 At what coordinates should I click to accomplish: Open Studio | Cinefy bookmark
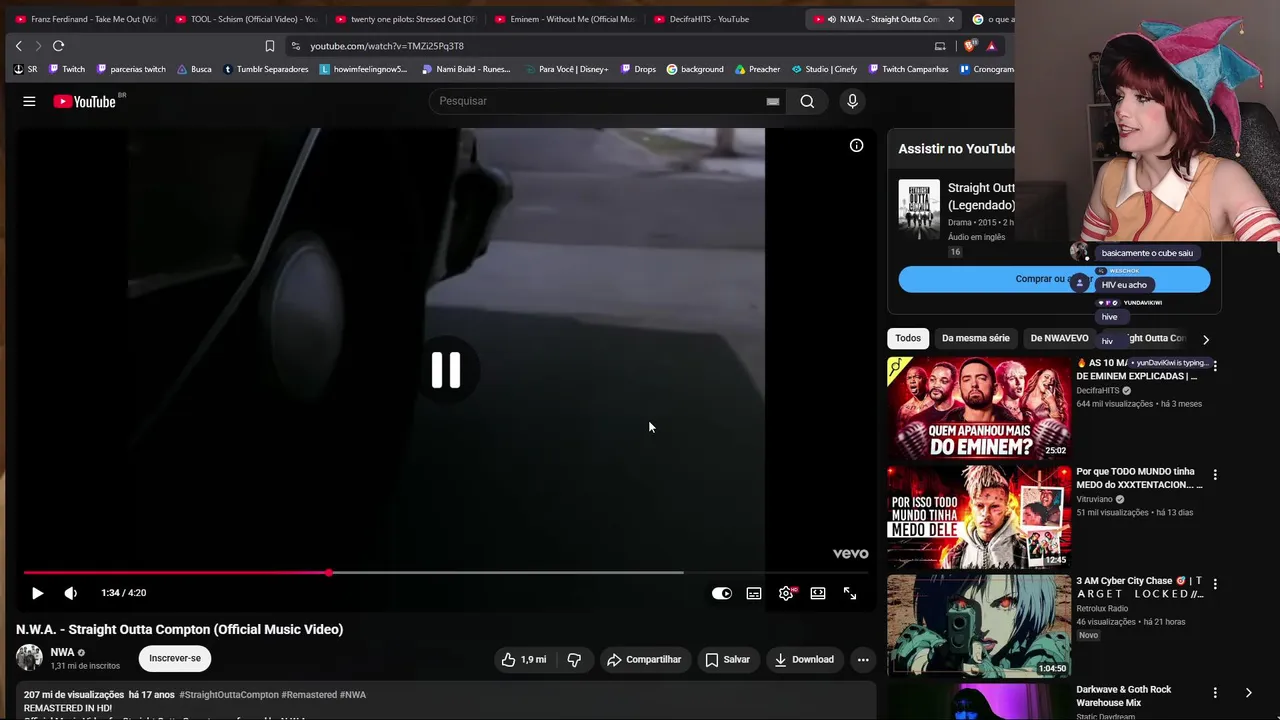(x=824, y=69)
